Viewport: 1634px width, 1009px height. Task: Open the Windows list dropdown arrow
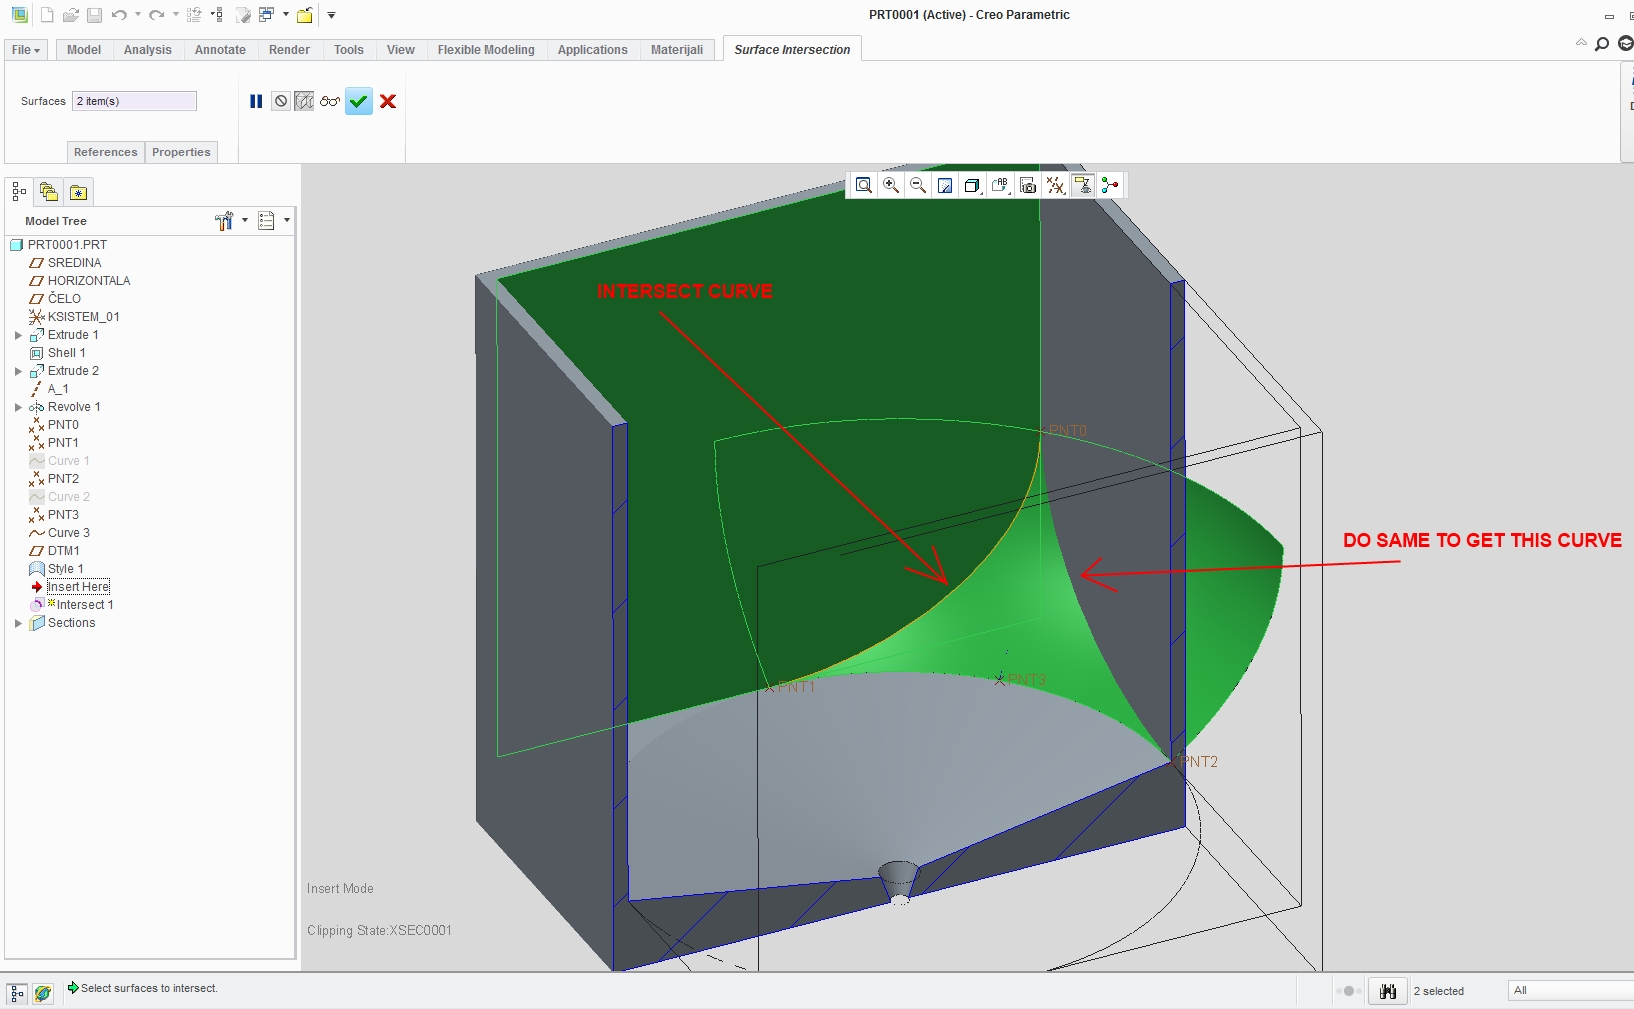pyautogui.click(x=286, y=15)
